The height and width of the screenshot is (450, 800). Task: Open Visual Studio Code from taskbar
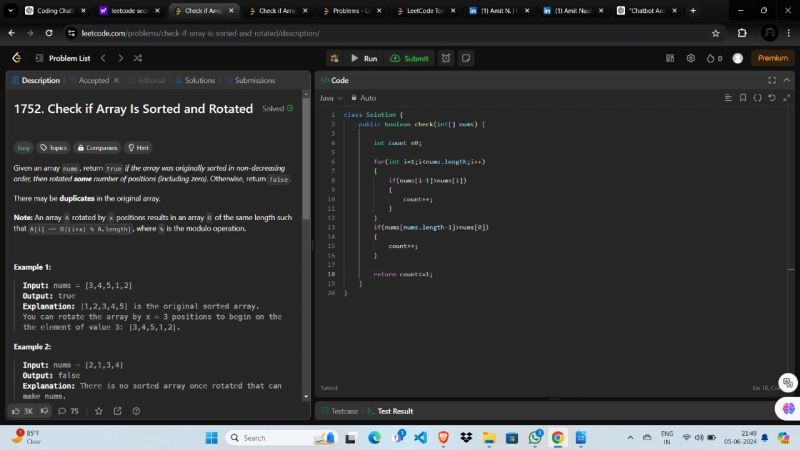[x=420, y=438]
